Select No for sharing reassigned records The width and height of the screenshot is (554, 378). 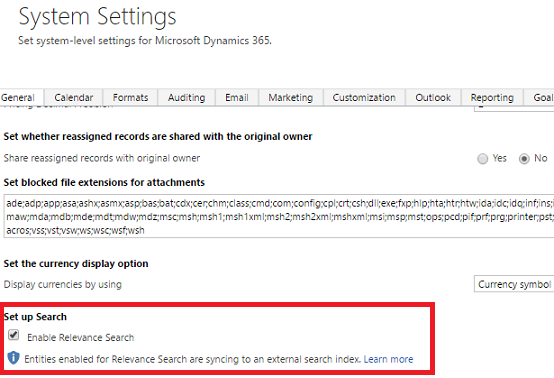(x=524, y=159)
